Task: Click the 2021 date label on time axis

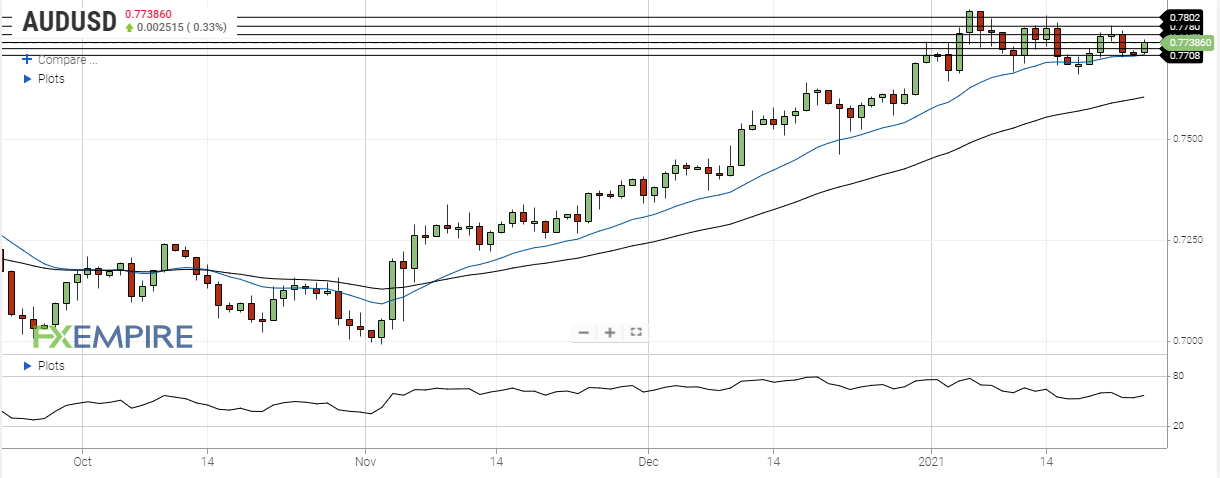Action: click(x=932, y=463)
